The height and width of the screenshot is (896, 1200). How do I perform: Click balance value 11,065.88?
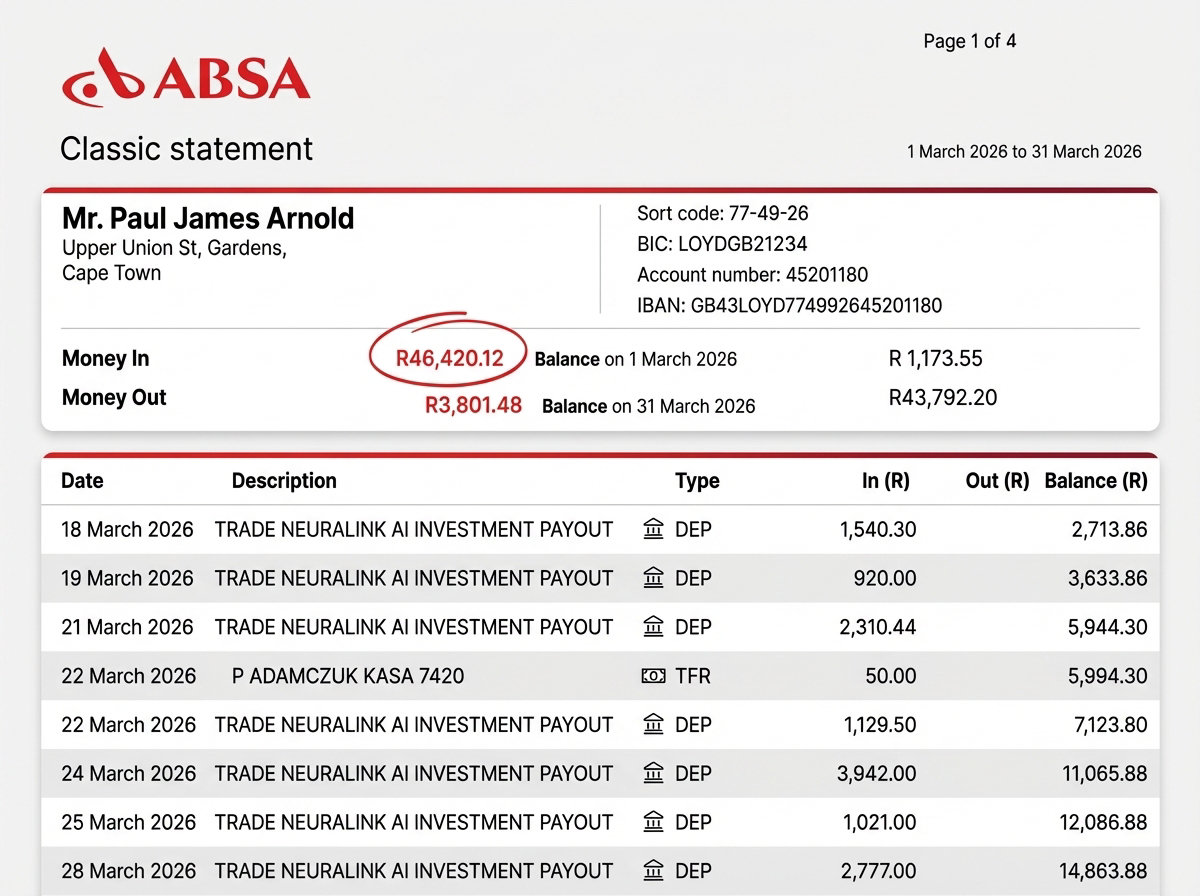click(x=1105, y=773)
